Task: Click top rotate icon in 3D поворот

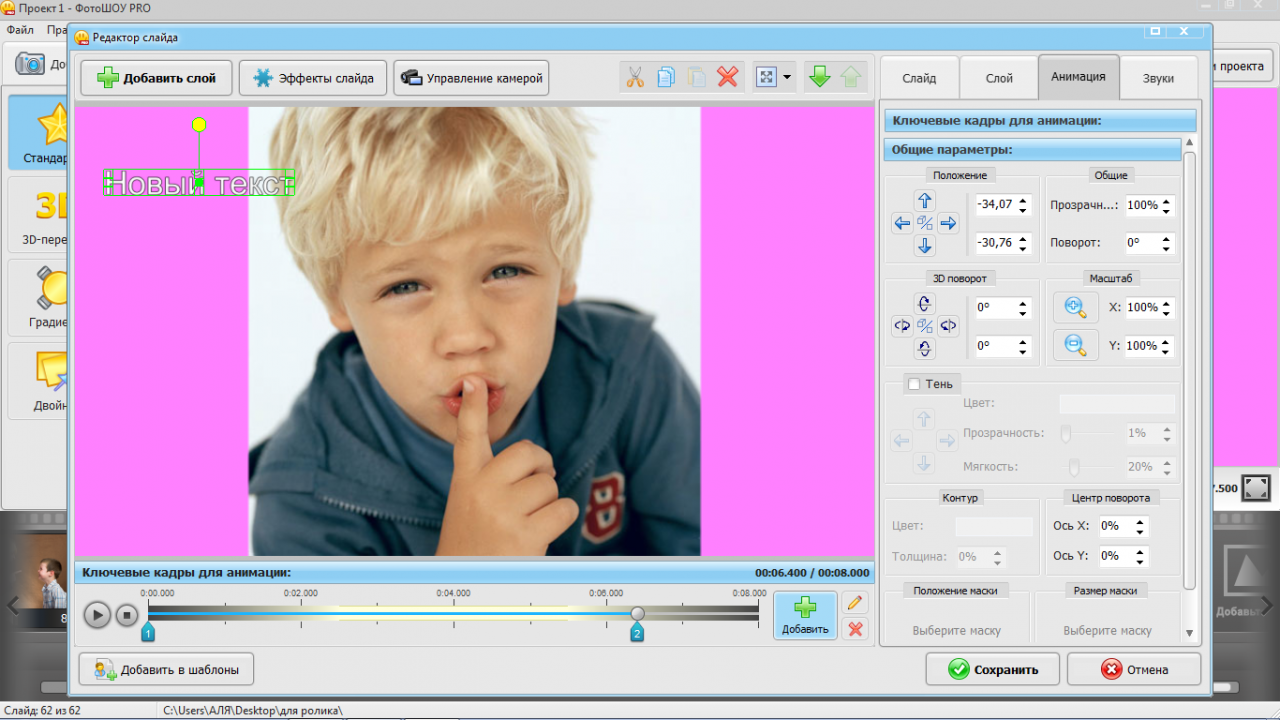Action: coord(925,303)
